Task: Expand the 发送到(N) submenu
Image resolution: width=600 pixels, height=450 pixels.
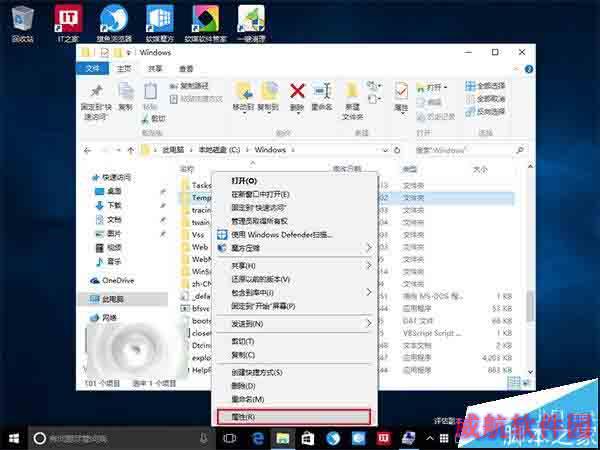Action: pyautogui.click(x=369, y=324)
